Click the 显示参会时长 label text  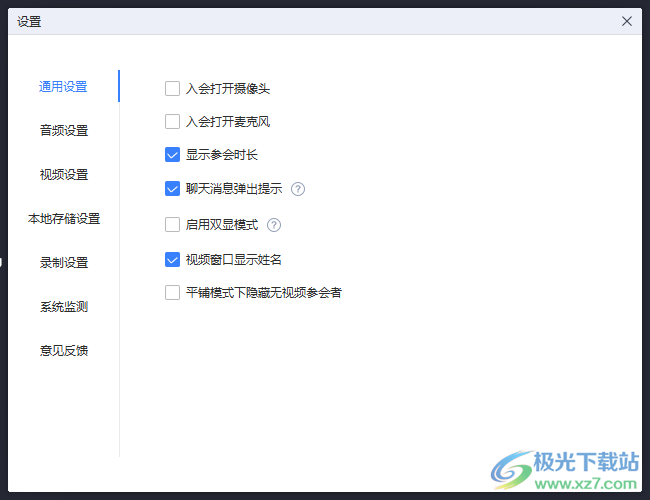(222, 155)
